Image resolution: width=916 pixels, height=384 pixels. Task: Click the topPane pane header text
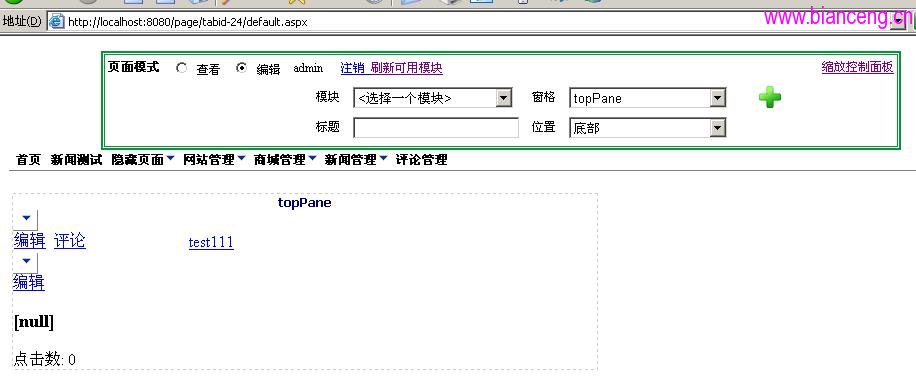click(304, 203)
